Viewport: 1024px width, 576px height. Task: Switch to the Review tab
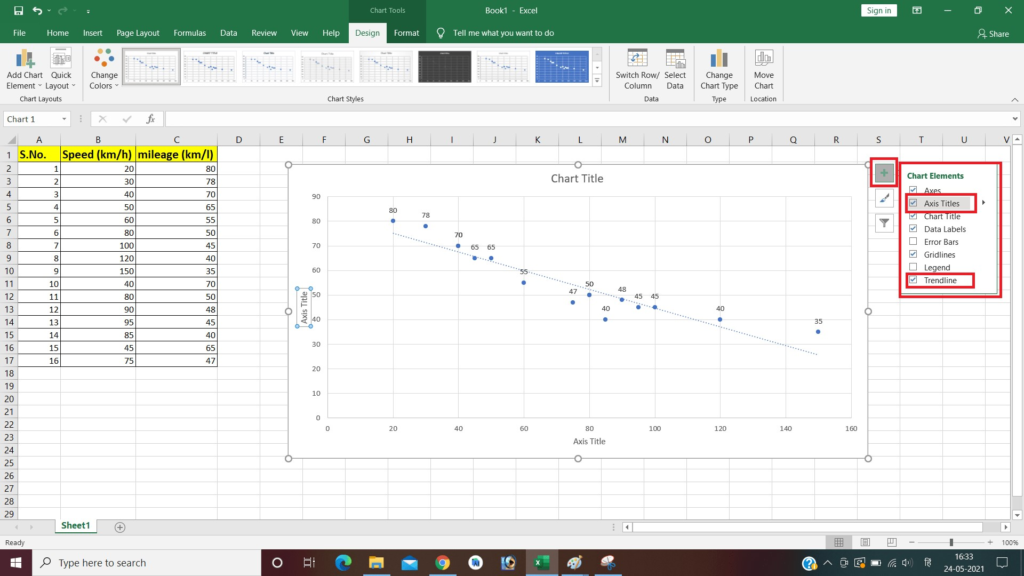click(264, 33)
